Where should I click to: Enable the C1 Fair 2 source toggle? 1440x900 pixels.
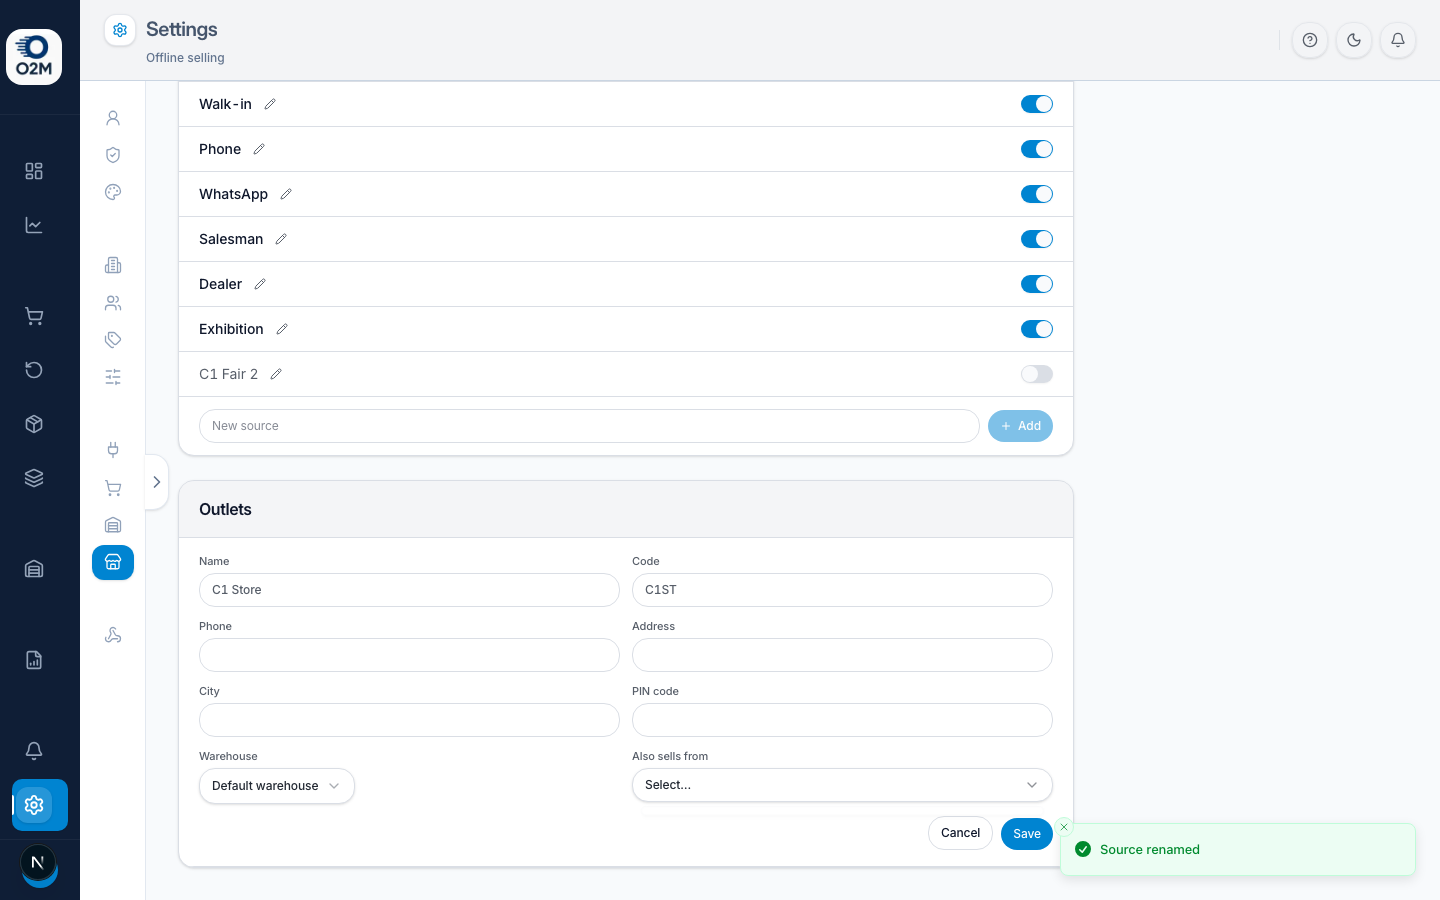(x=1037, y=374)
